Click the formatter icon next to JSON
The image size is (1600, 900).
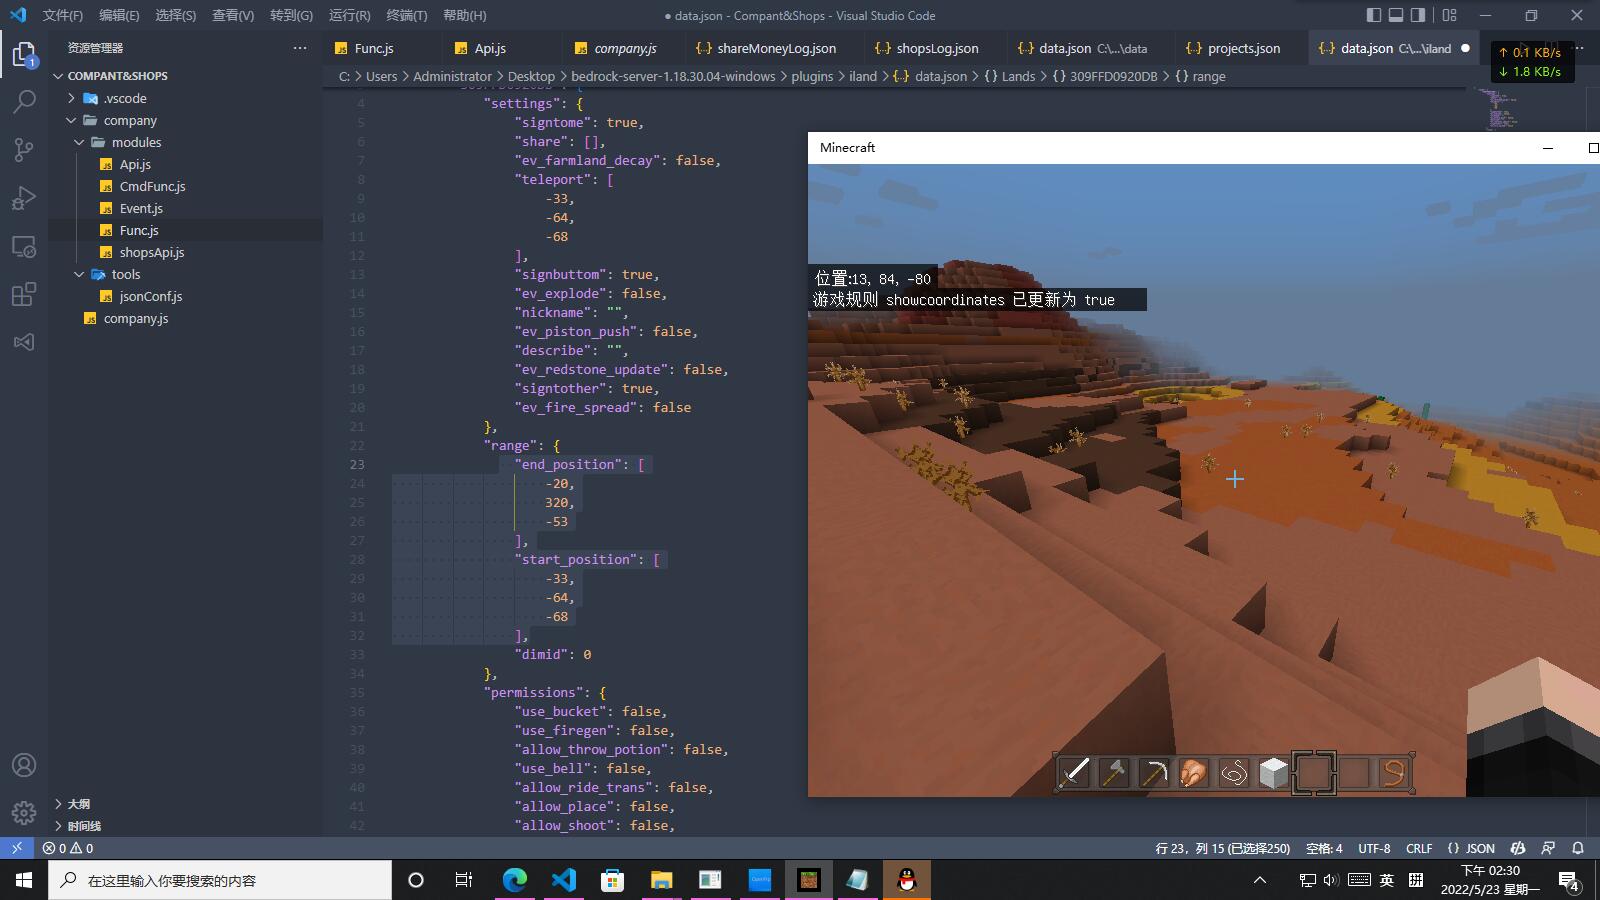1518,848
